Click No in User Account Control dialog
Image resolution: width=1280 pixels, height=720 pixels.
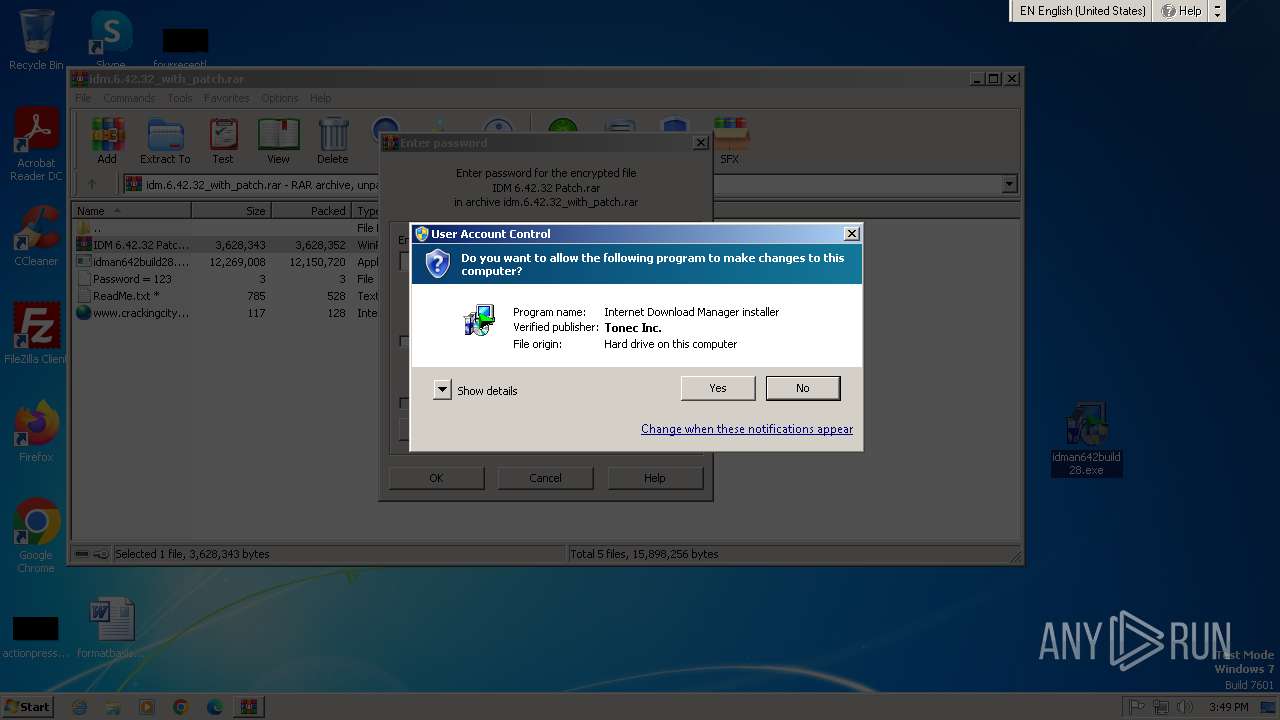point(803,388)
